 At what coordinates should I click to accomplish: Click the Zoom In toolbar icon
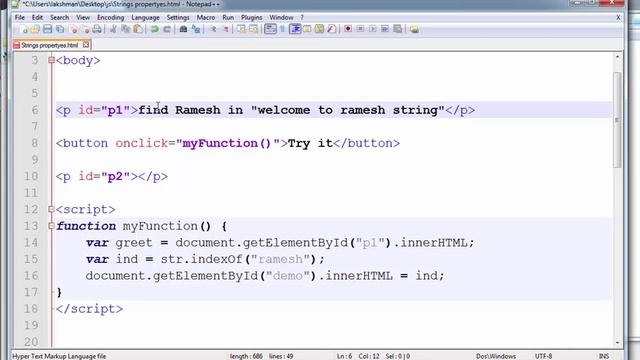tap(213, 29)
